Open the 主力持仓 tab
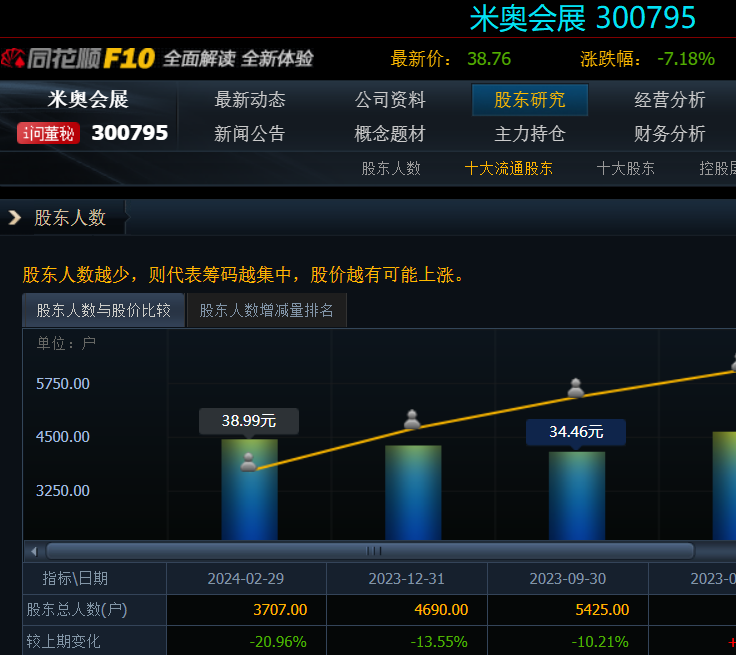Viewport: 736px width, 655px height. 530,134
